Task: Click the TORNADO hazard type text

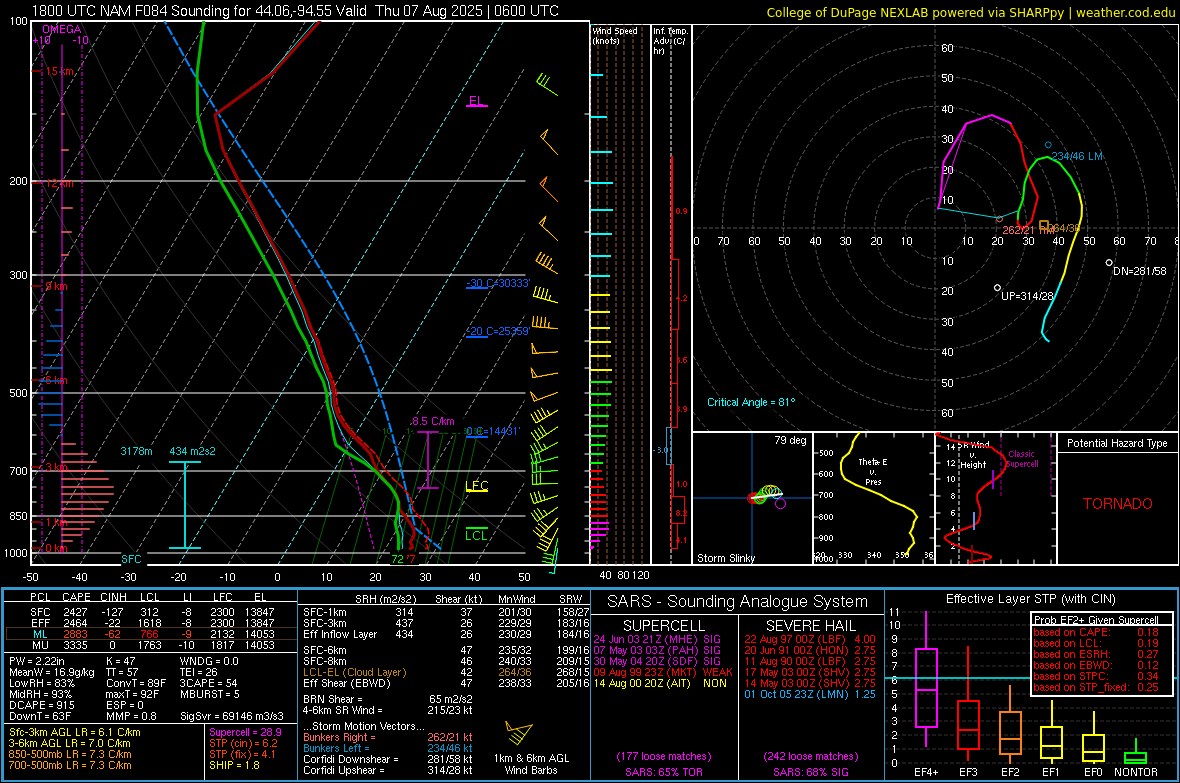Action: coord(1118,504)
